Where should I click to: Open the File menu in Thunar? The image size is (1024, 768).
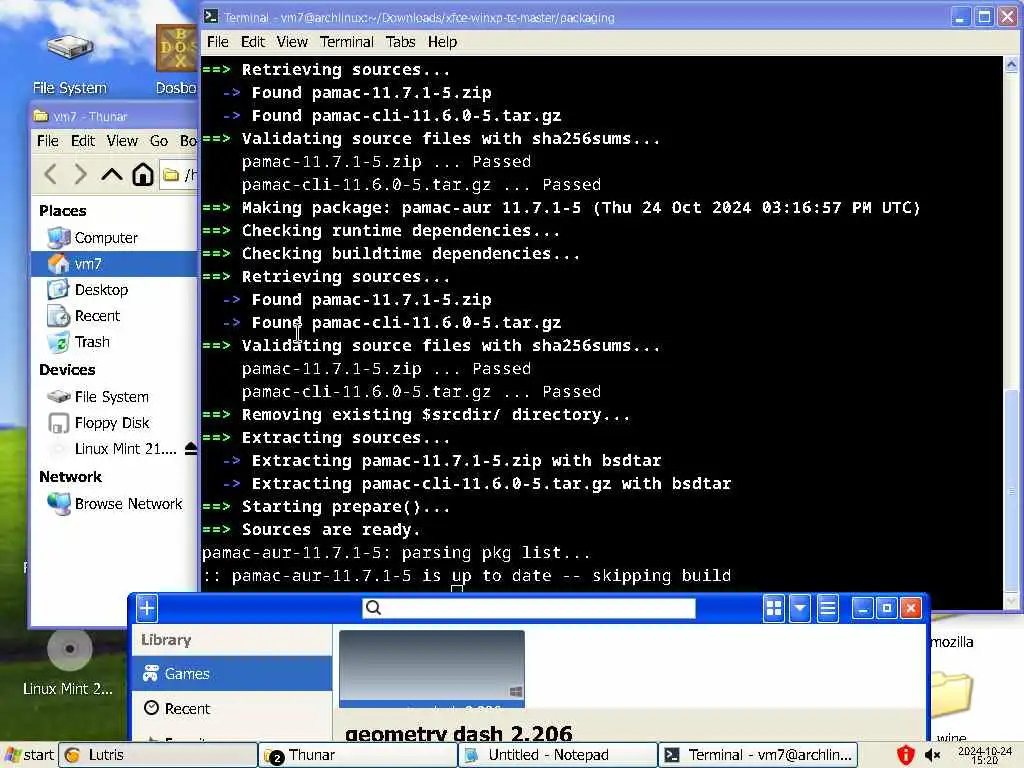[48, 141]
